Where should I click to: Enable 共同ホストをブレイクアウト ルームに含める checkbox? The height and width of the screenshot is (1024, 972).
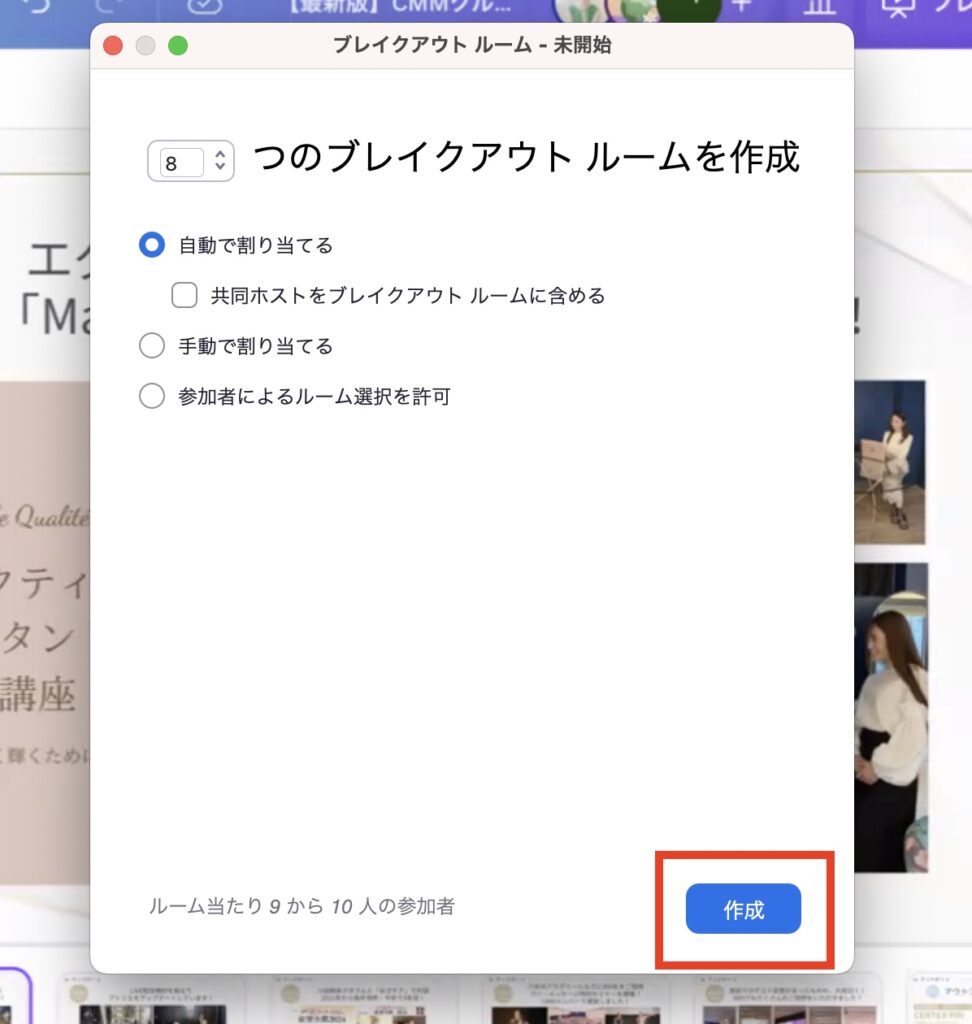[184, 296]
